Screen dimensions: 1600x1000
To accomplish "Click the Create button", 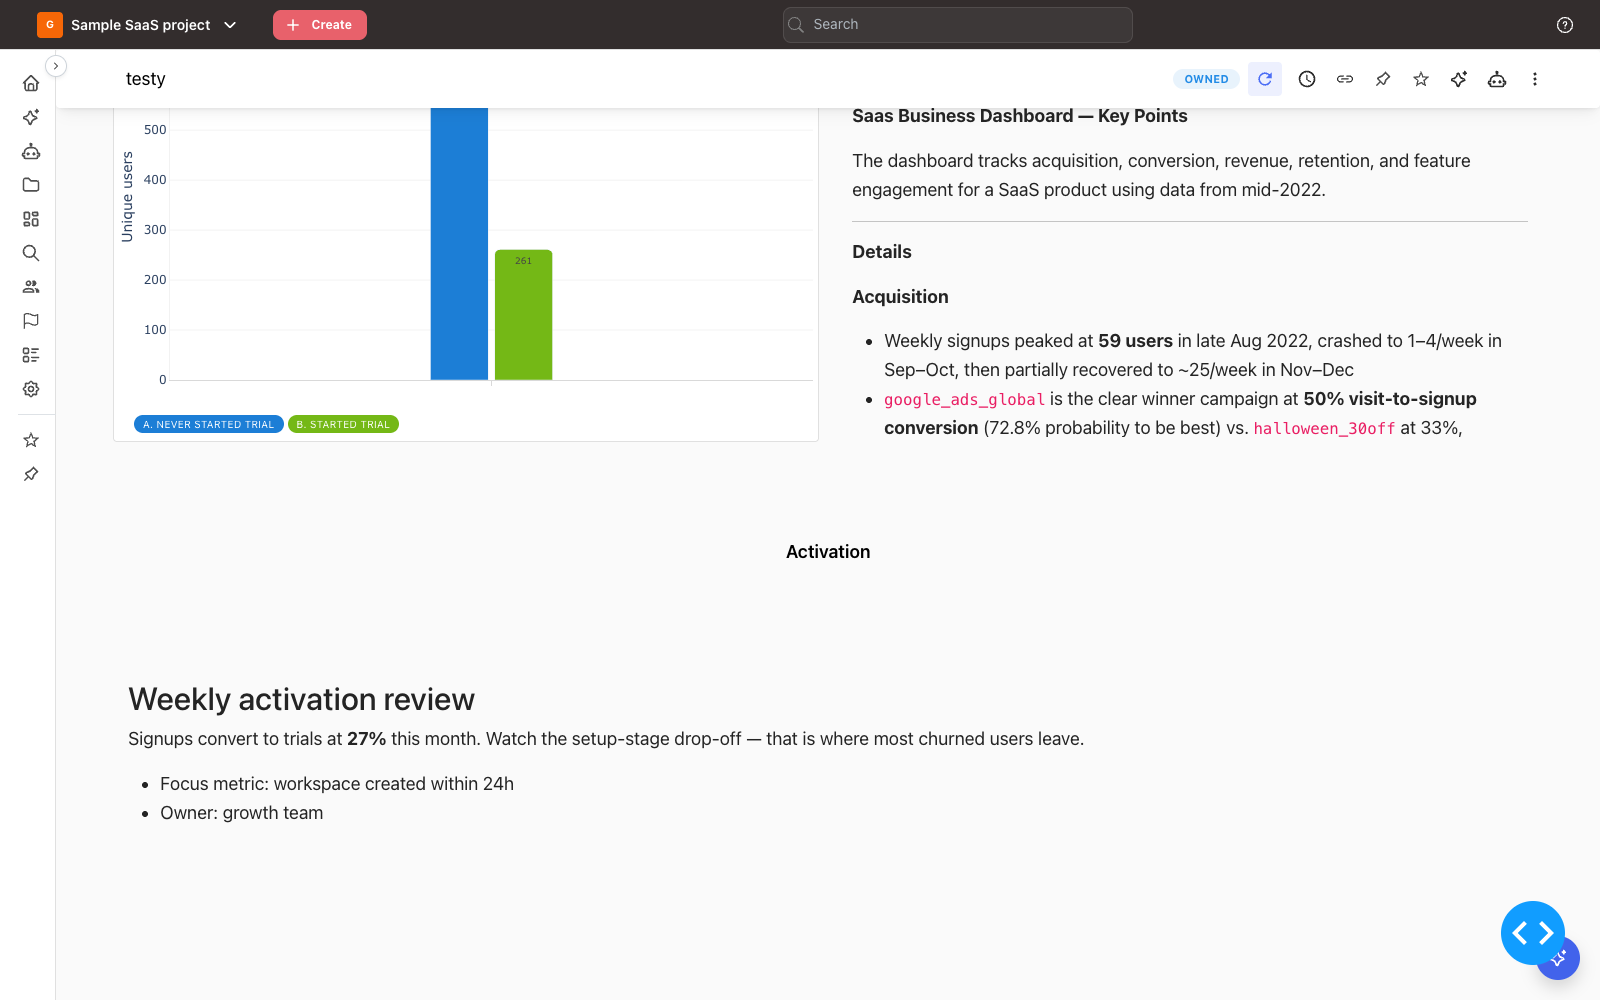I will (320, 25).
